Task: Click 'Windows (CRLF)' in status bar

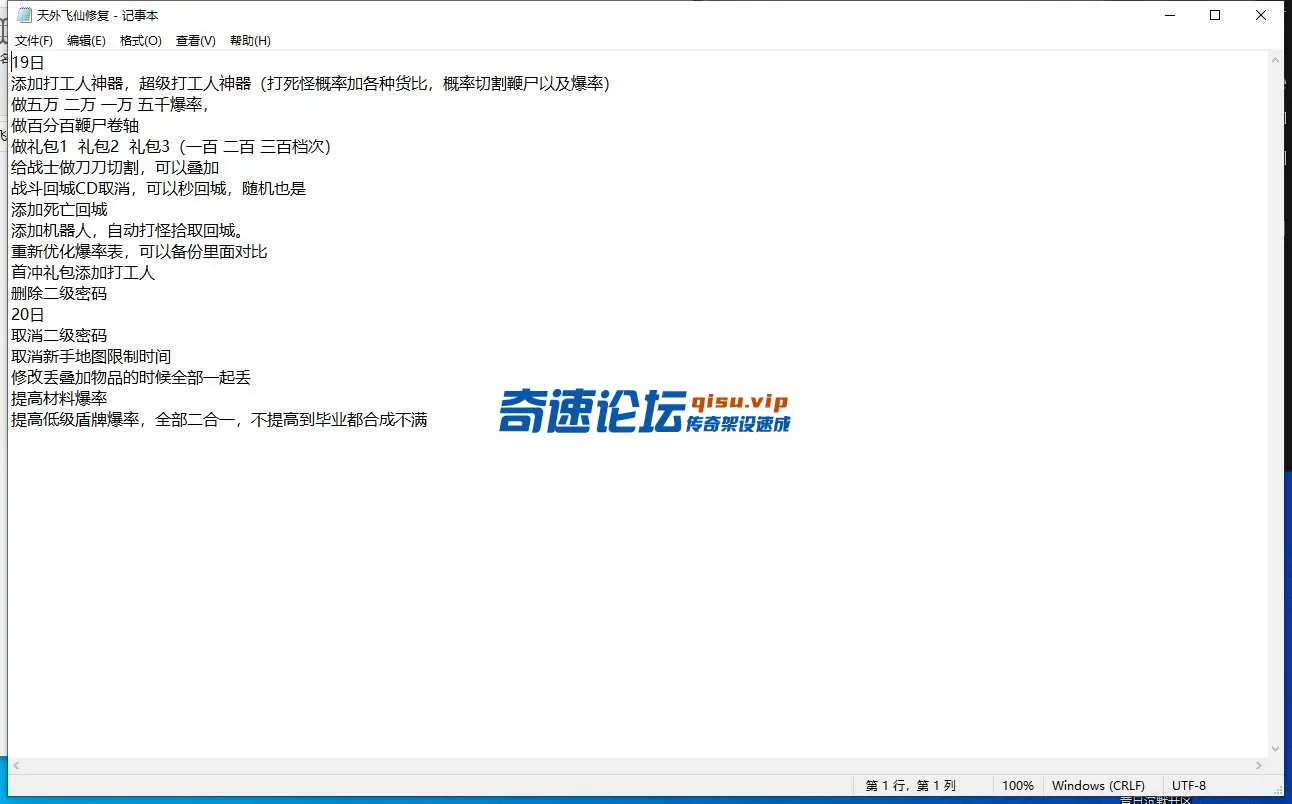Action: 1098,786
